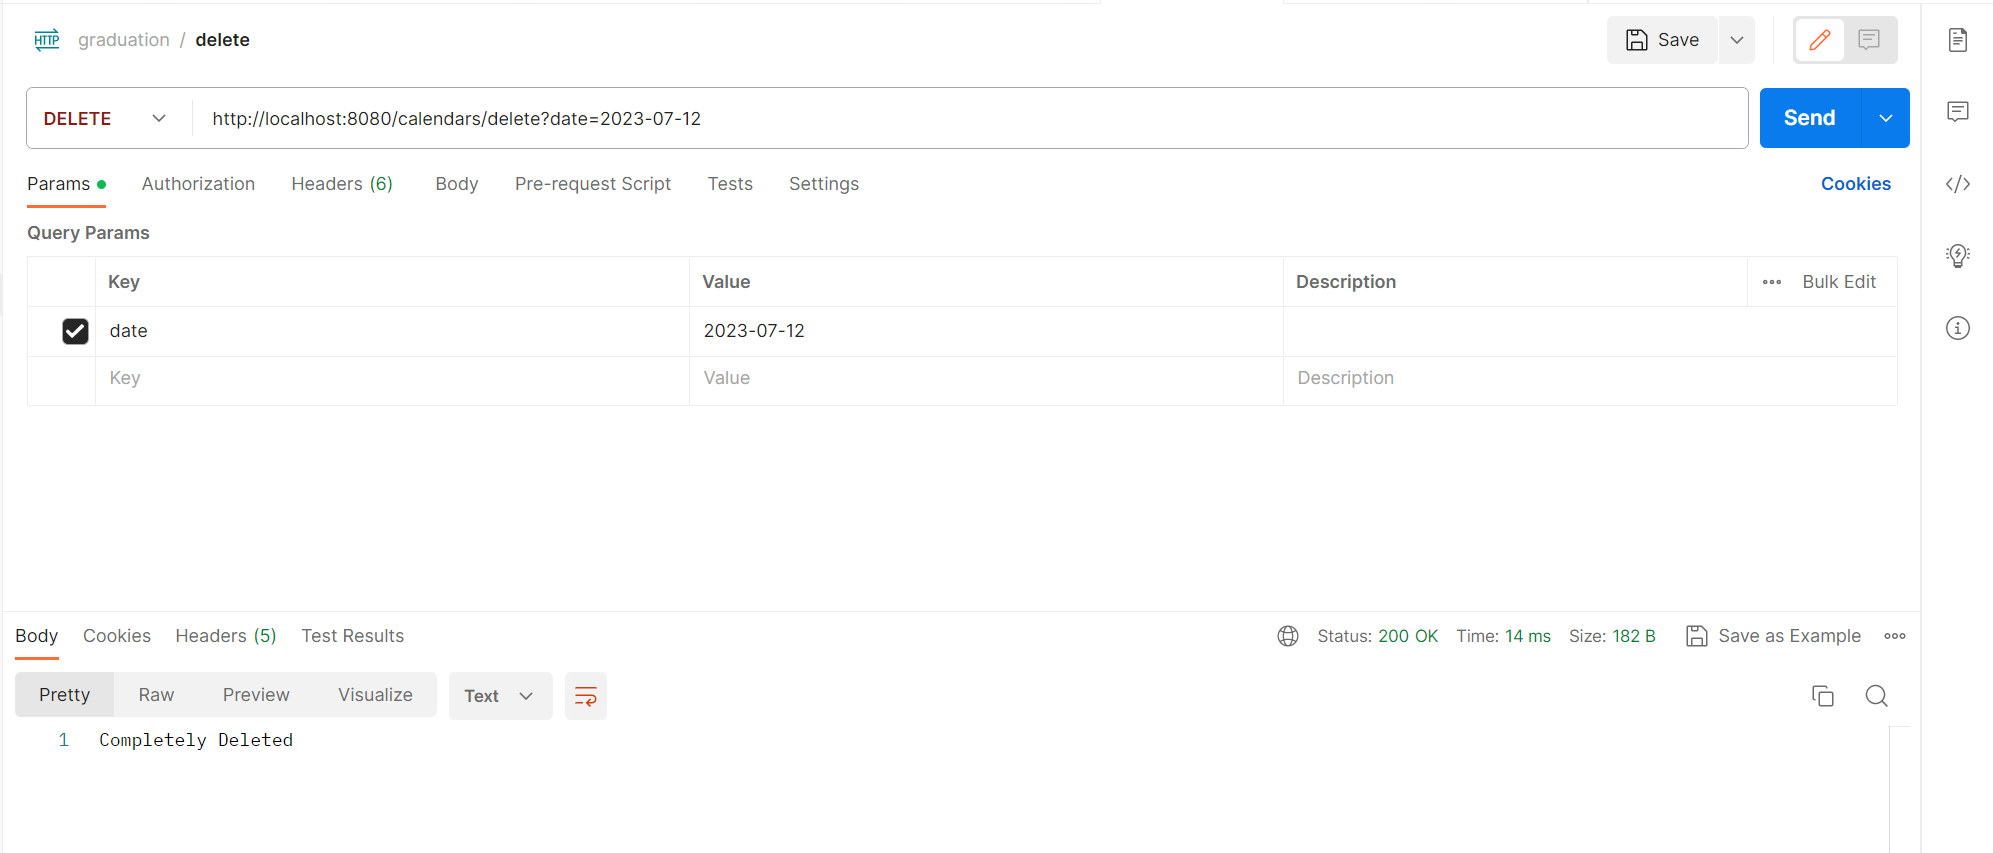Select the Pretty response view
The image size is (1993, 853).
click(65, 695)
